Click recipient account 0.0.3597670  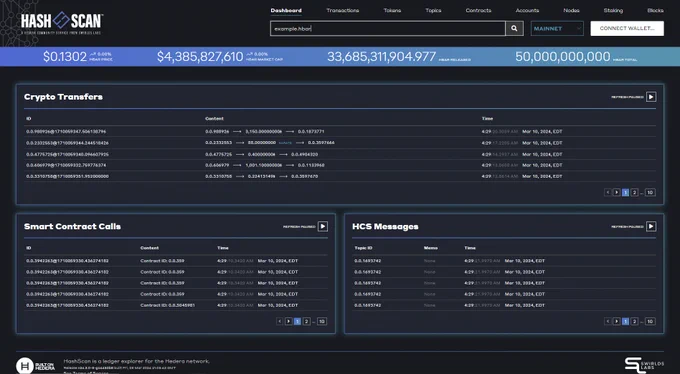pyautogui.click(x=304, y=177)
